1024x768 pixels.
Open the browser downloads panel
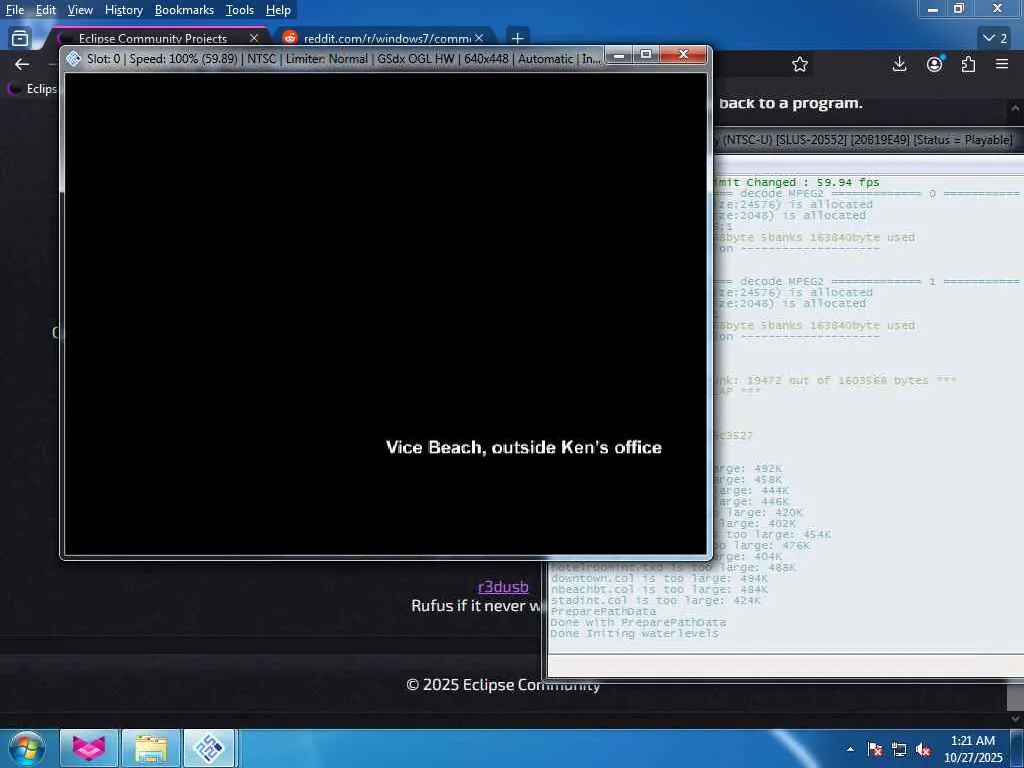pyautogui.click(x=899, y=64)
